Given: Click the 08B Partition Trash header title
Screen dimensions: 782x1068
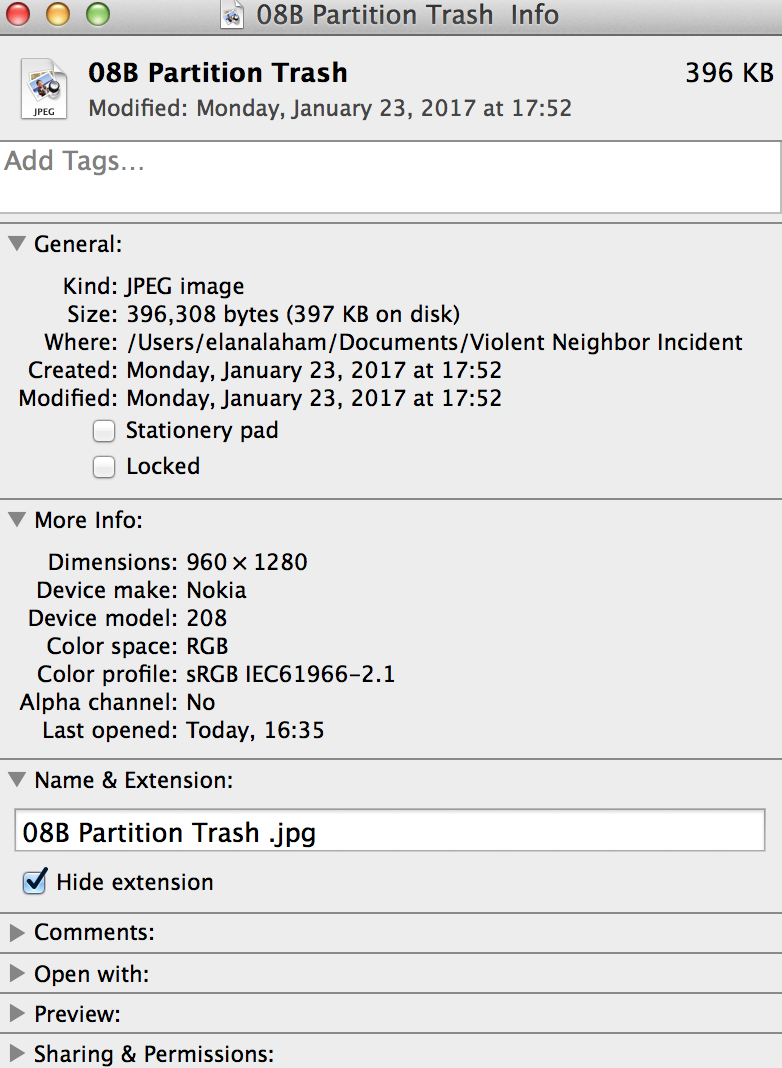Looking at the screenshot, I should coord(218,73).
